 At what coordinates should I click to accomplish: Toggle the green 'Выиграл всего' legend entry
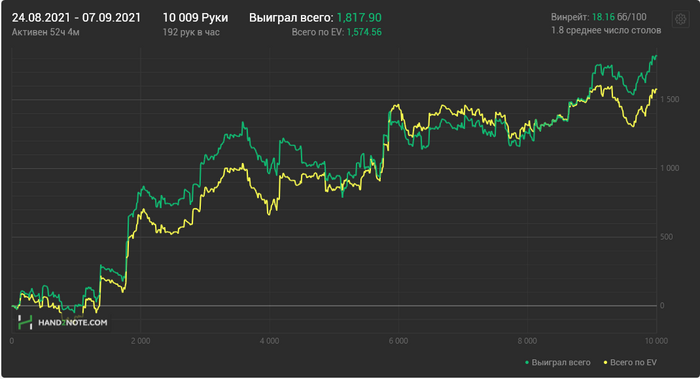558,362
